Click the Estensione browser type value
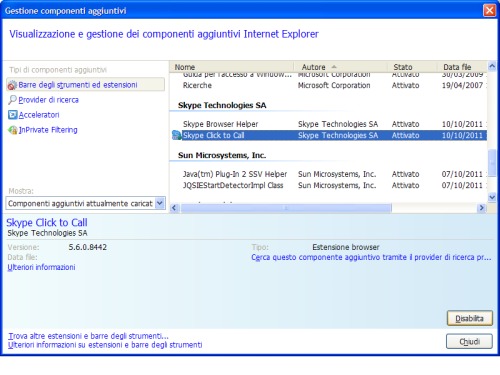This screenshot has height=375, width=500. (x=346, y=247)
